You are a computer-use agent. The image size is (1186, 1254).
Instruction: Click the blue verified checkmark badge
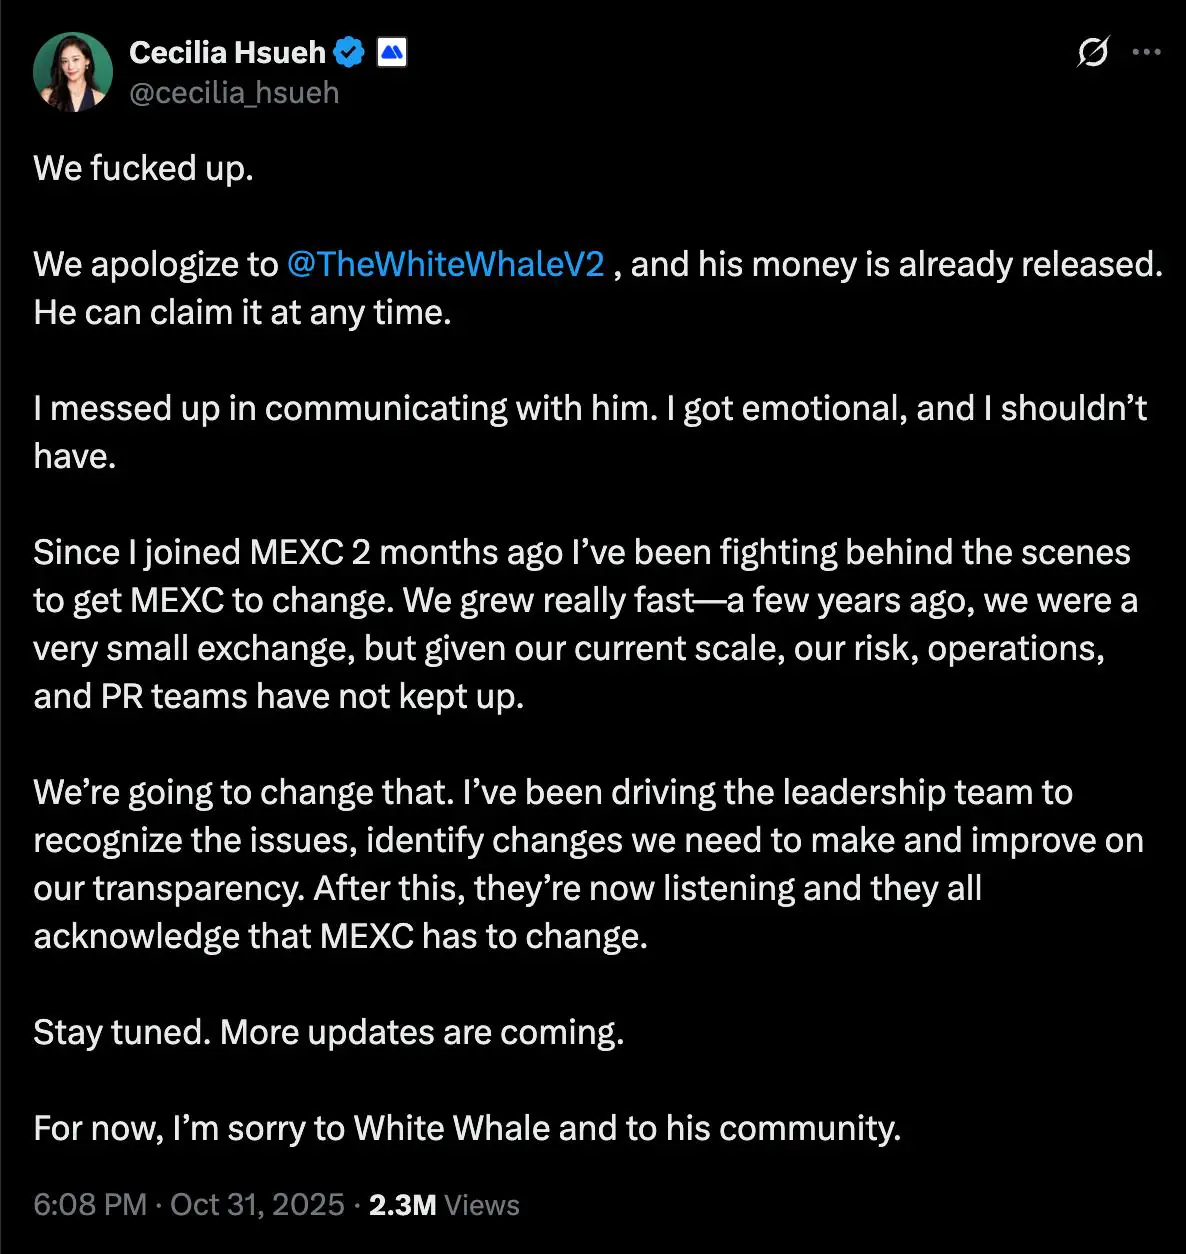(x=349, y=52)
